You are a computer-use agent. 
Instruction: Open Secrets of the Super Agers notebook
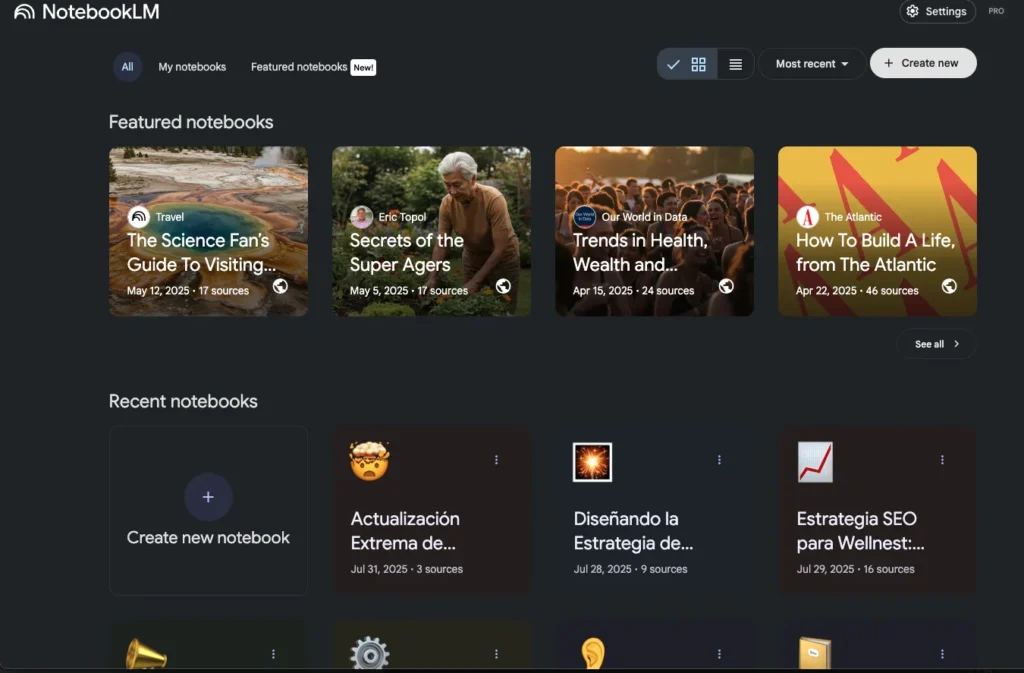[x=431, y=231]
